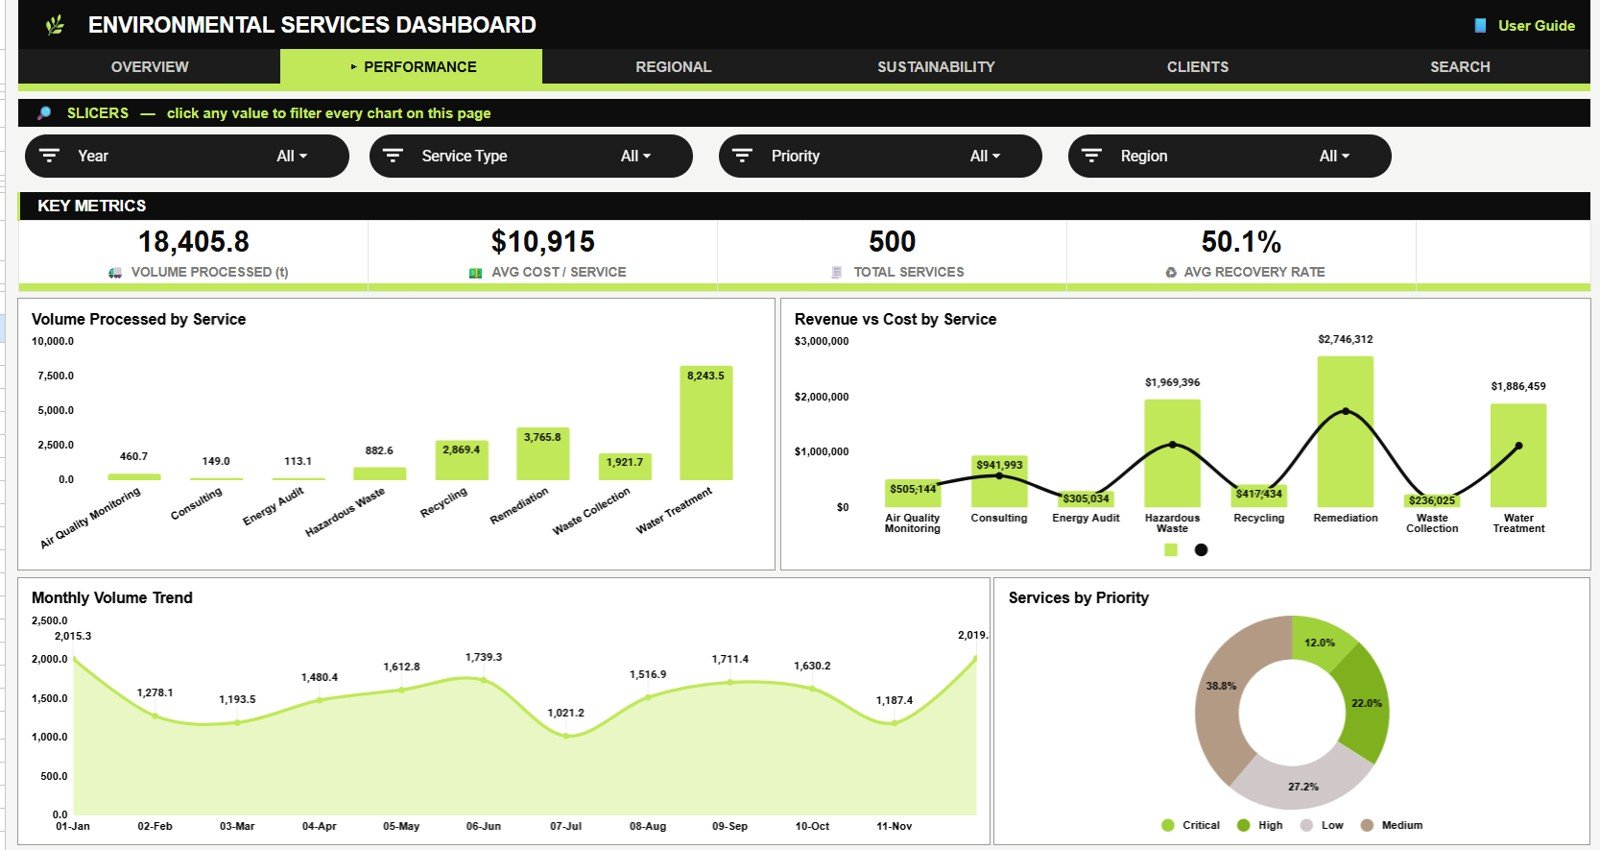Click the Critical legend color dot
Viewport: 1600px width, 850px height.
[1168, 825]
